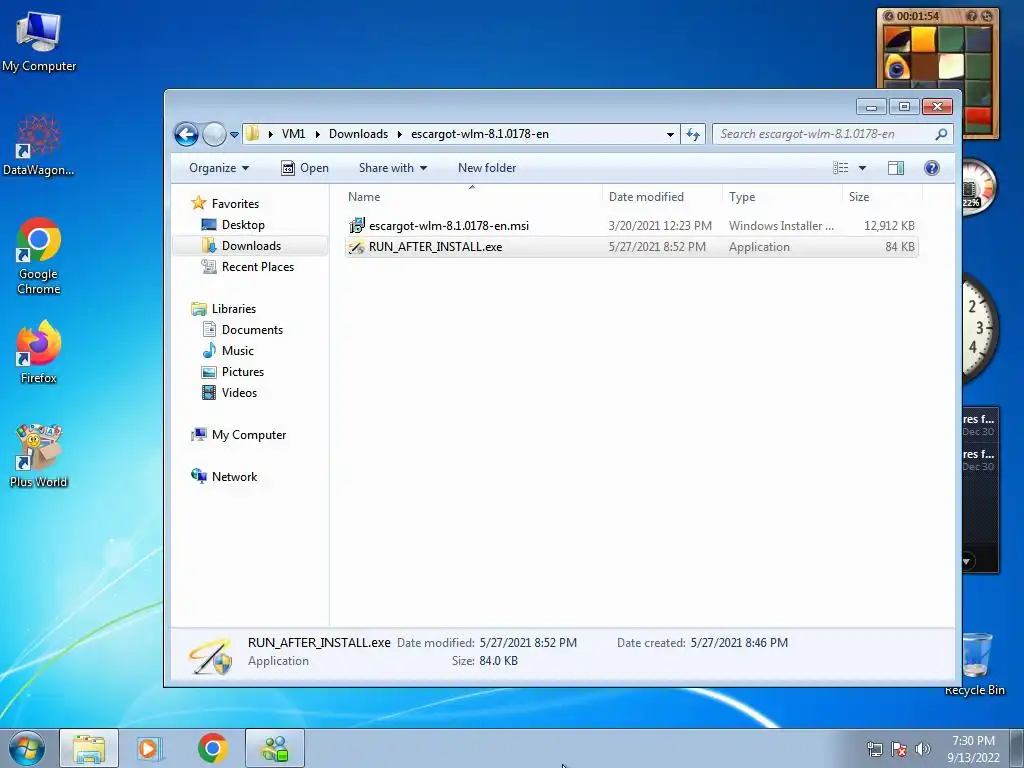This screenshot has width=1024, height=768.
Task: Click the volume speaker tray icon
Action: (x=923, y=749)
